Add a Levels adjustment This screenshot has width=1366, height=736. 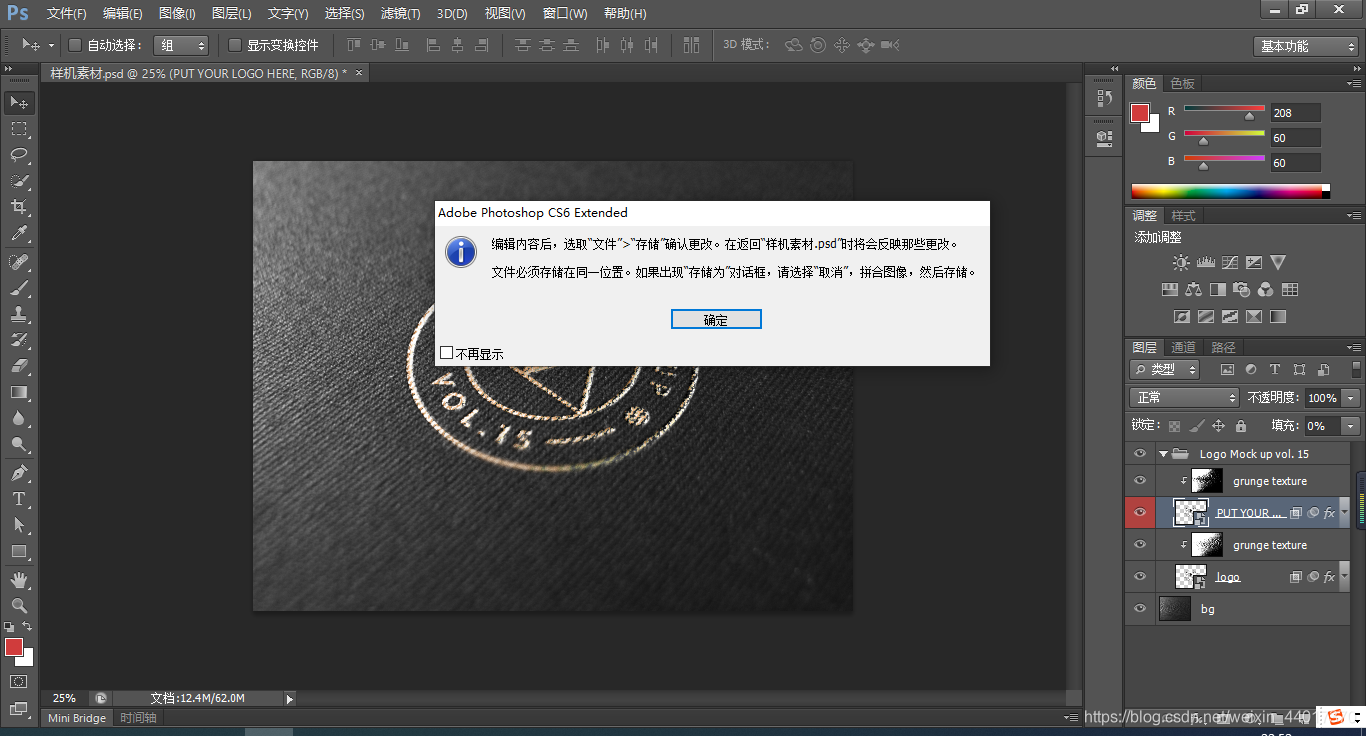click(1205, 263)
